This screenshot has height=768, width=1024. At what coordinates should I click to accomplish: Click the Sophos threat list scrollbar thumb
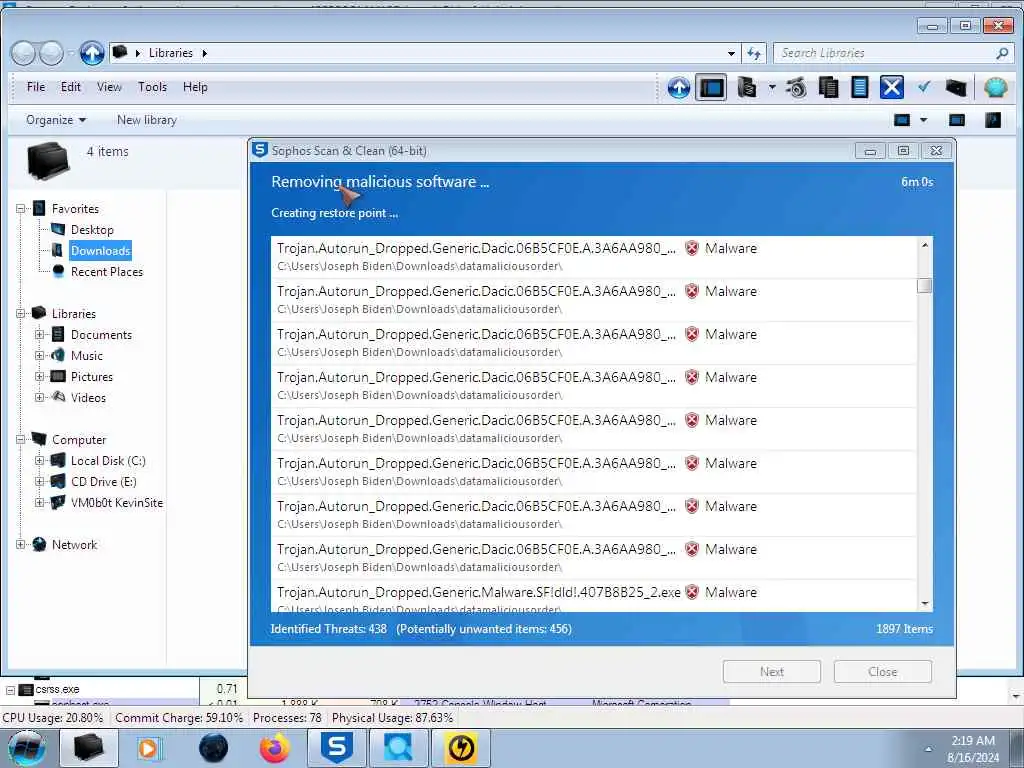(x=924, y=286)
